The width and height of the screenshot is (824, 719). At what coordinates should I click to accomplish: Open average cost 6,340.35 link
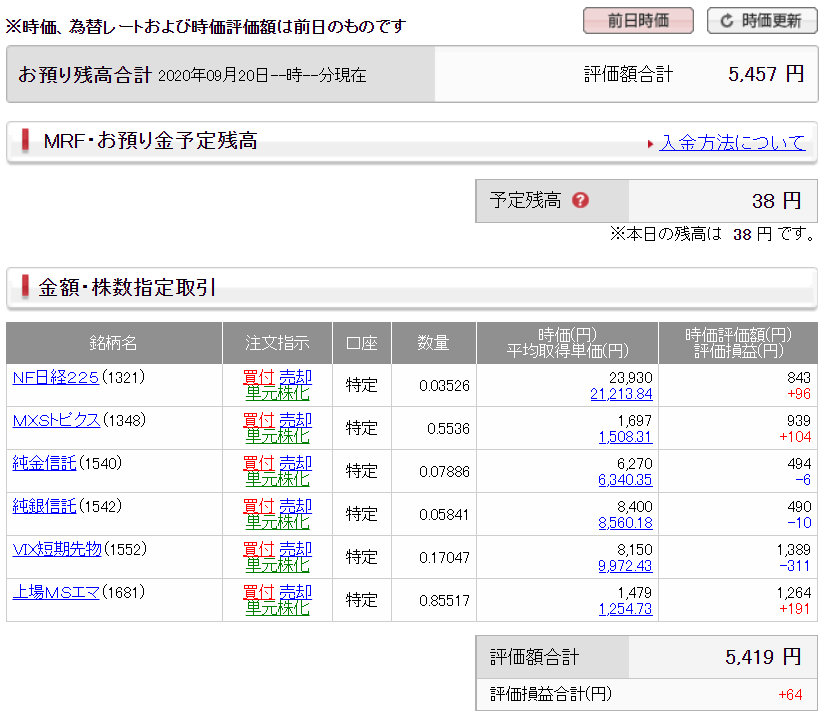[625, 480]
